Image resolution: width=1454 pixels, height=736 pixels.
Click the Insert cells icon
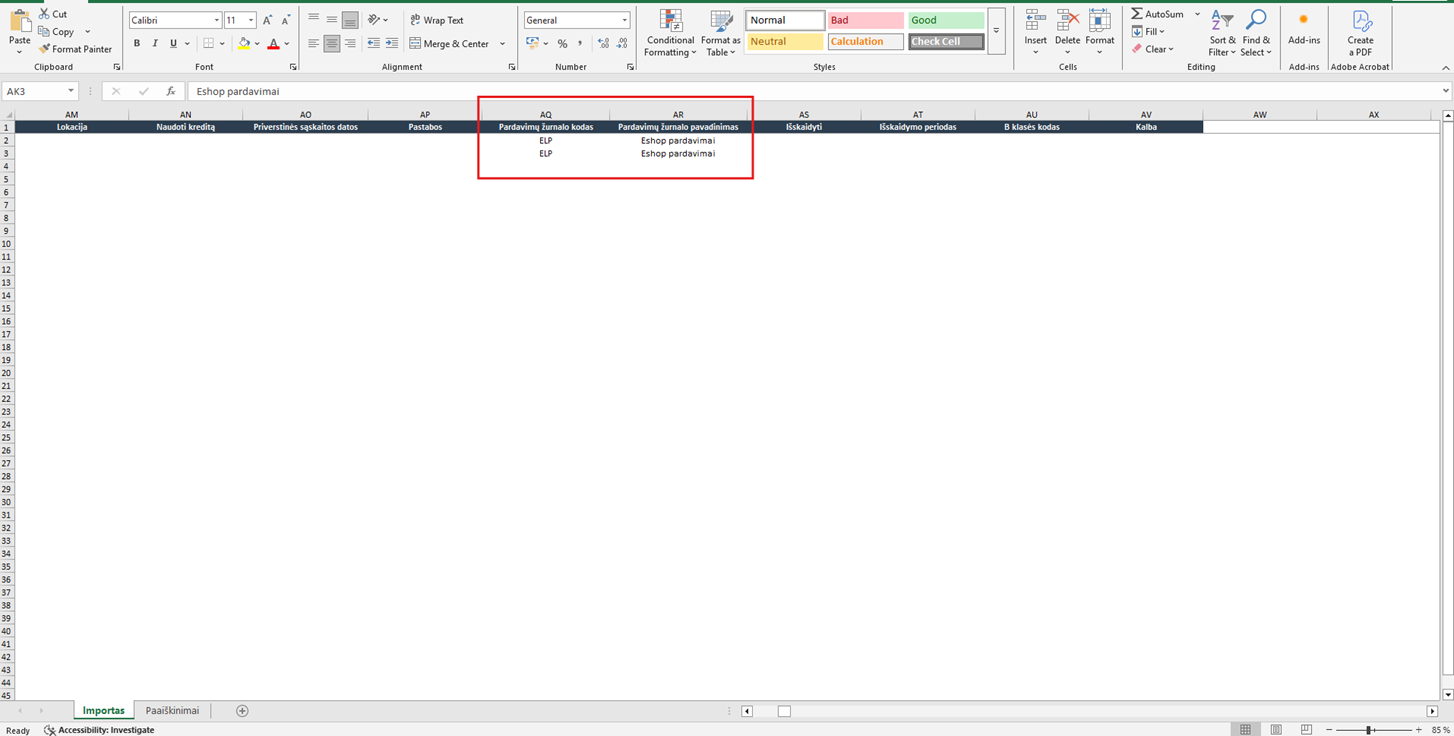(1036, 21)
